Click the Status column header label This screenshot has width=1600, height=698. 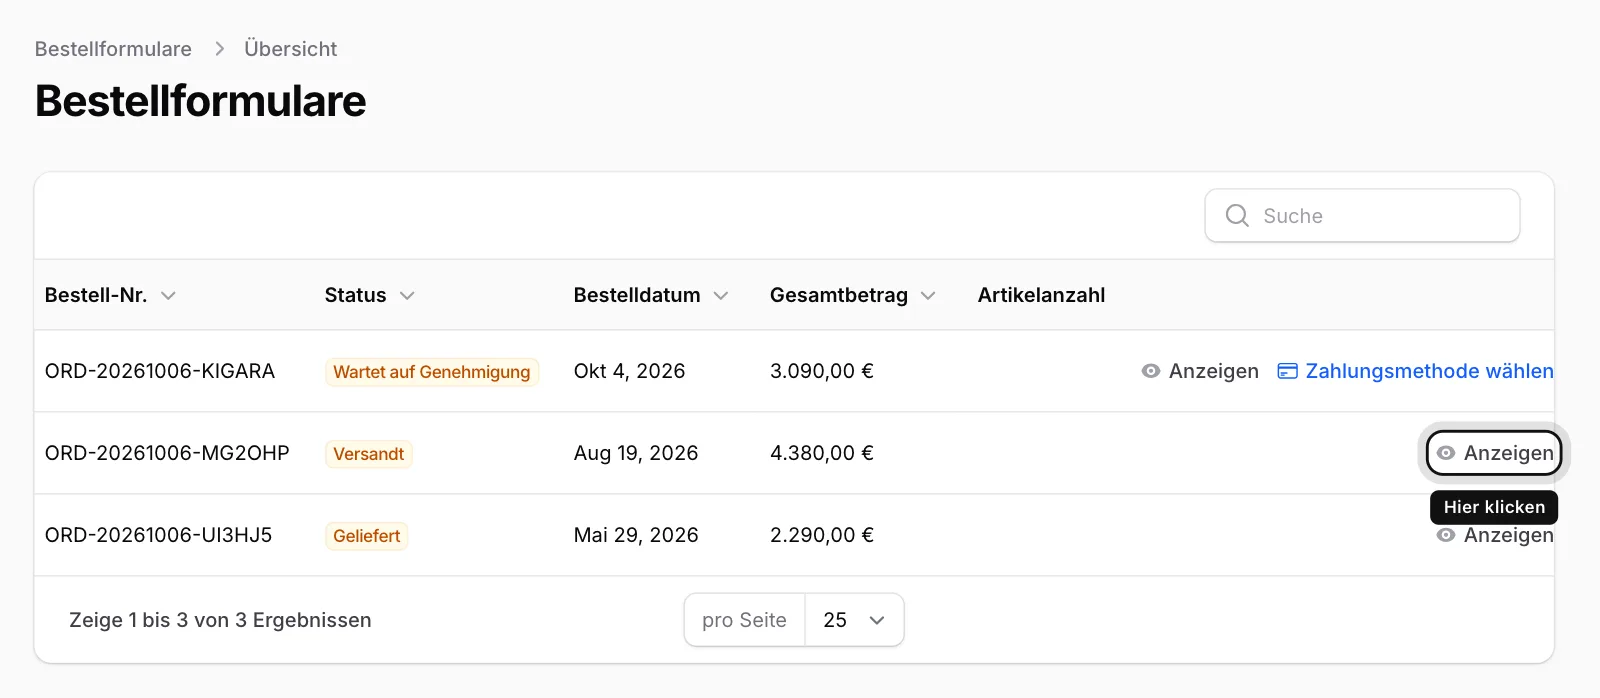point(355,295)
